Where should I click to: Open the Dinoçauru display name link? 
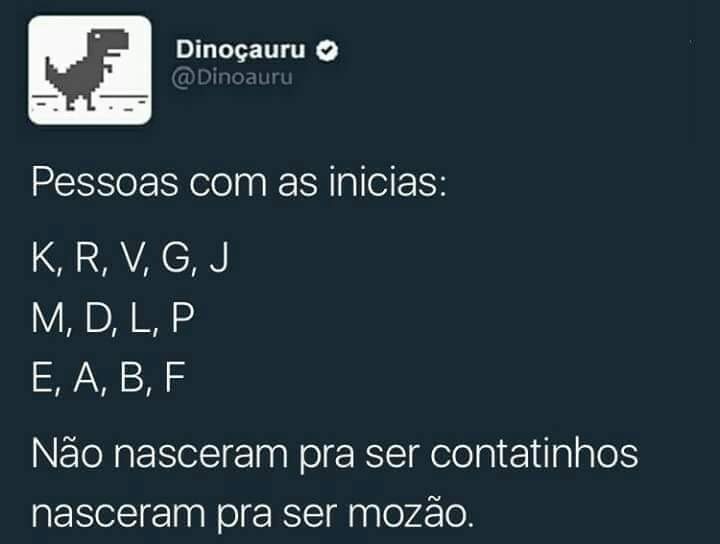pyautogui.click(x=240, y=50)
